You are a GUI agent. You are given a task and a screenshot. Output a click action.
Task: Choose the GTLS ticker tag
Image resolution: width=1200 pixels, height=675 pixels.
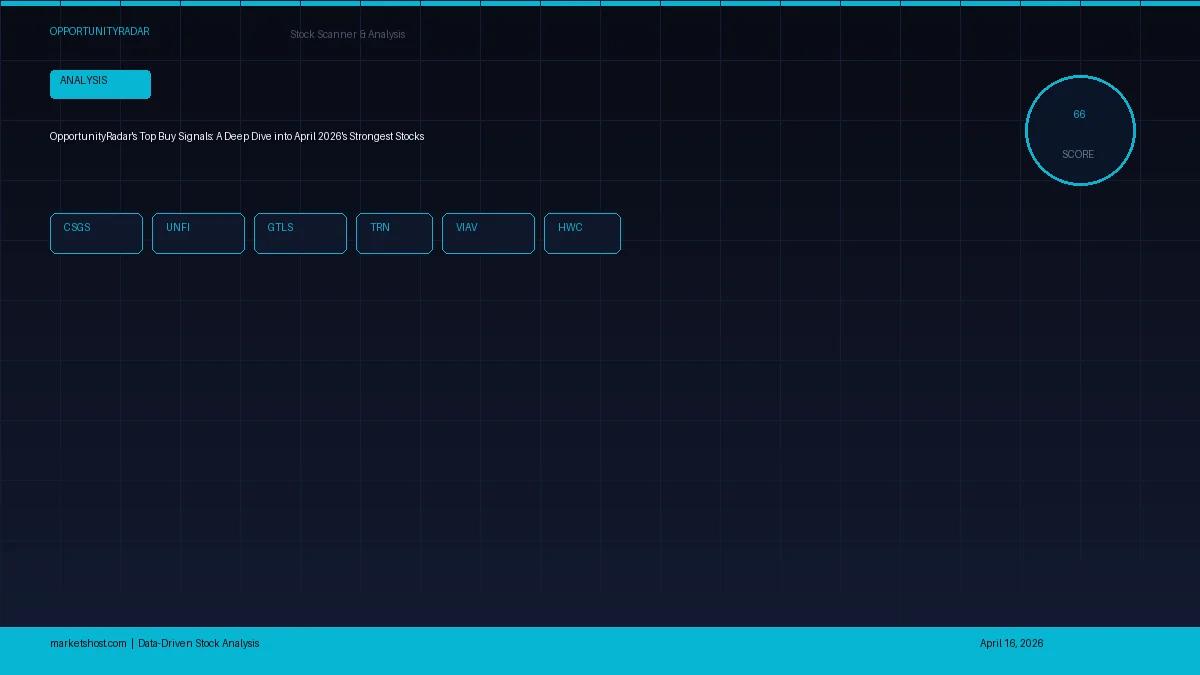click(300, 233)
